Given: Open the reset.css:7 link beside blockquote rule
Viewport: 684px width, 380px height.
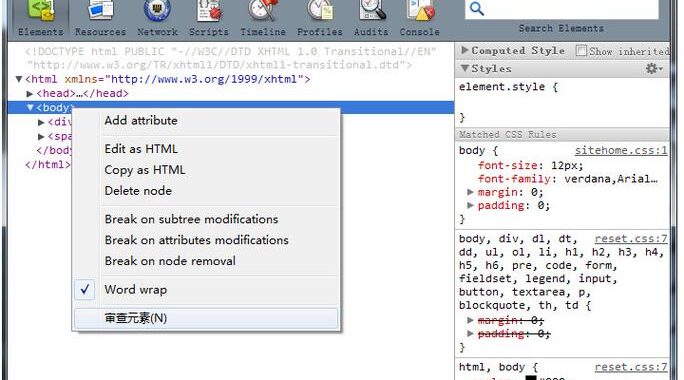Looking at the screenshot, I should [631, 239].
